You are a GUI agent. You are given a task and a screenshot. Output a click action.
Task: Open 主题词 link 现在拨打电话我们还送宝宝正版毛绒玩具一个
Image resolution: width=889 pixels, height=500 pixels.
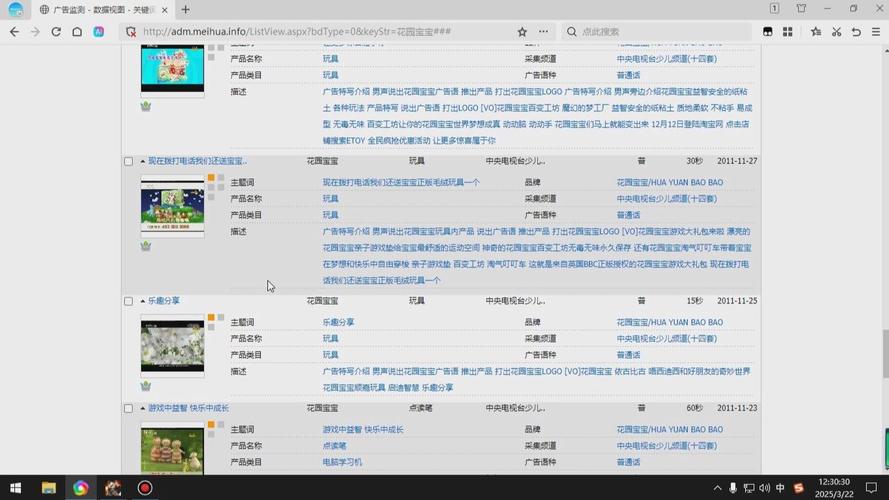click(x=401, y=183)
